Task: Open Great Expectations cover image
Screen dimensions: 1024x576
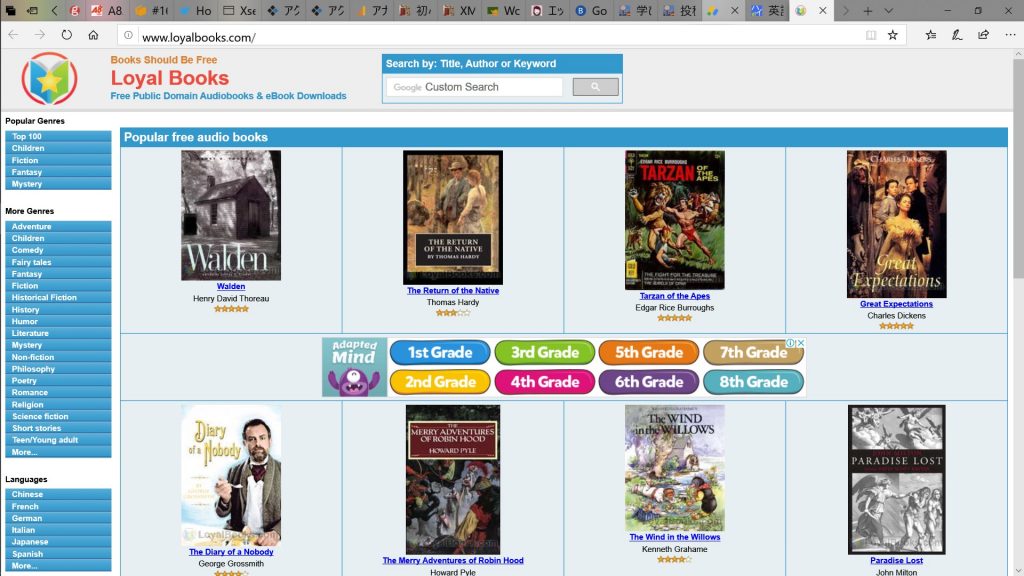Action: [x=896, y=224]
